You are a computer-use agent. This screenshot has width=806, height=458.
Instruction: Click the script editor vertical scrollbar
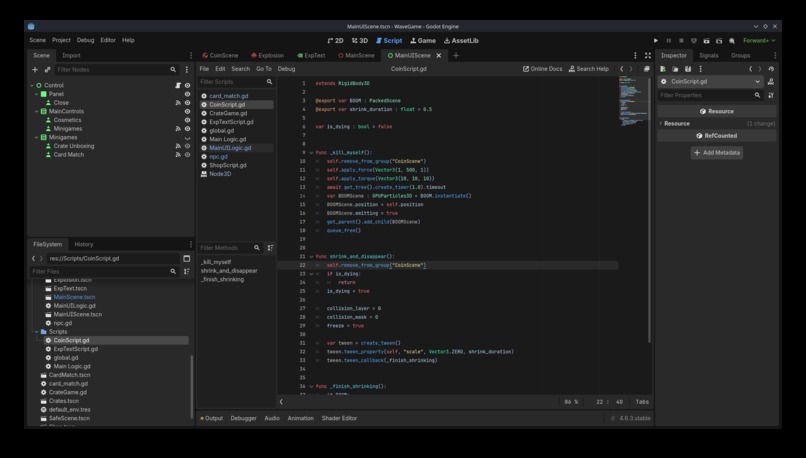650,210
